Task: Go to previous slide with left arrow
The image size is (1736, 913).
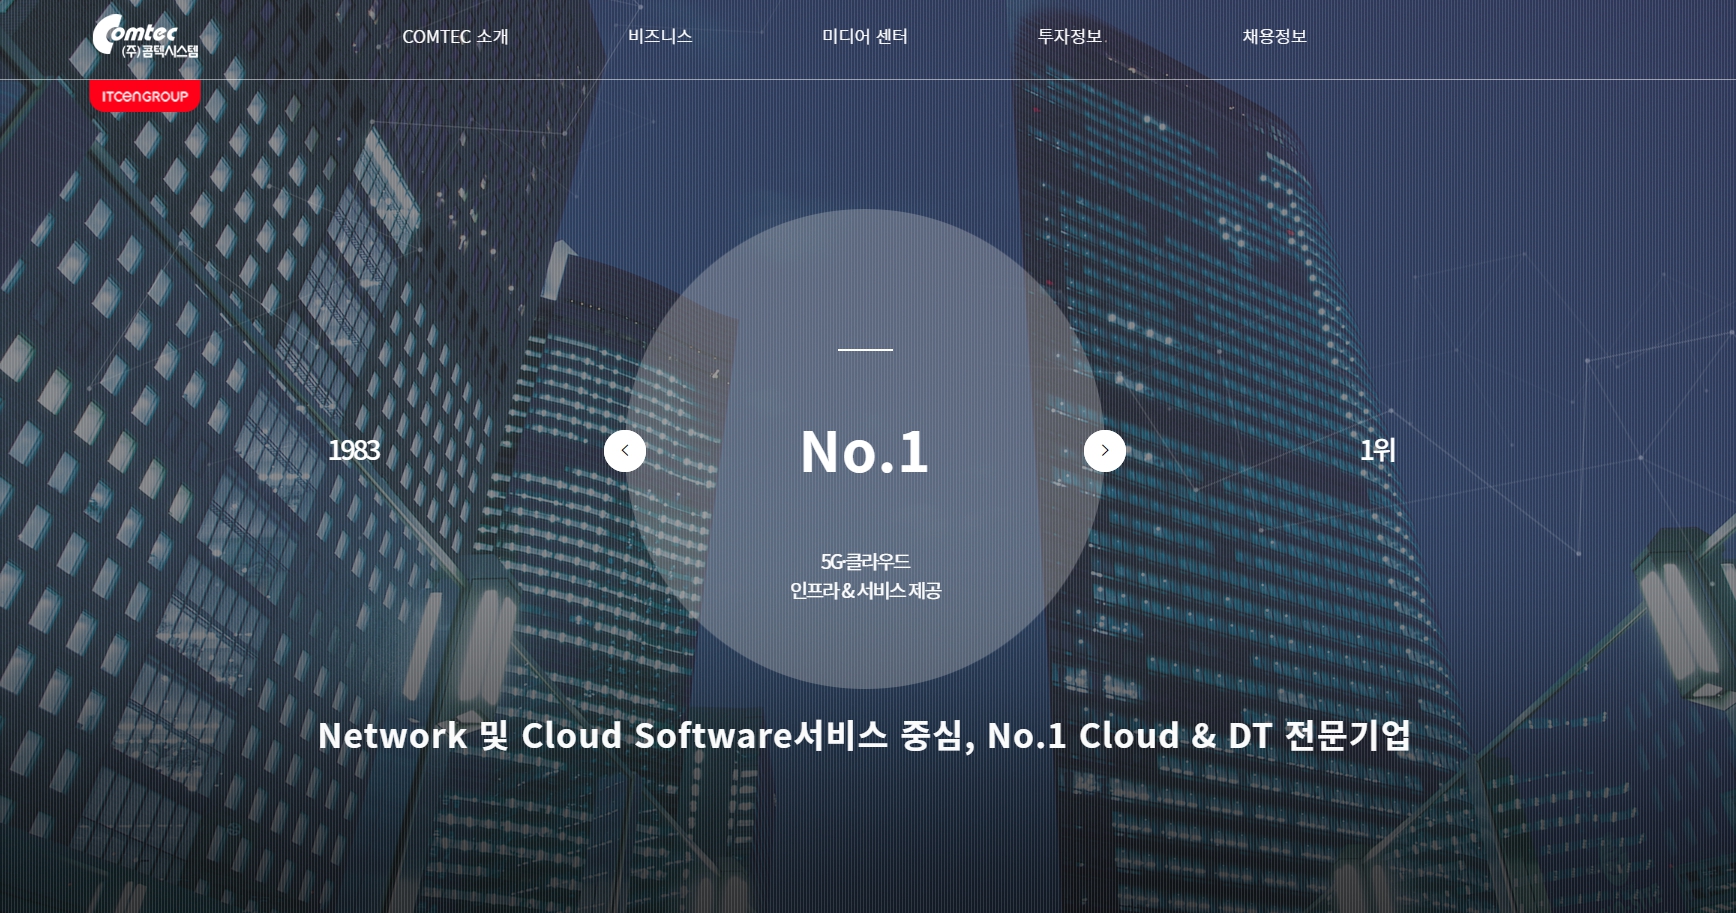Action: [625, 451]
